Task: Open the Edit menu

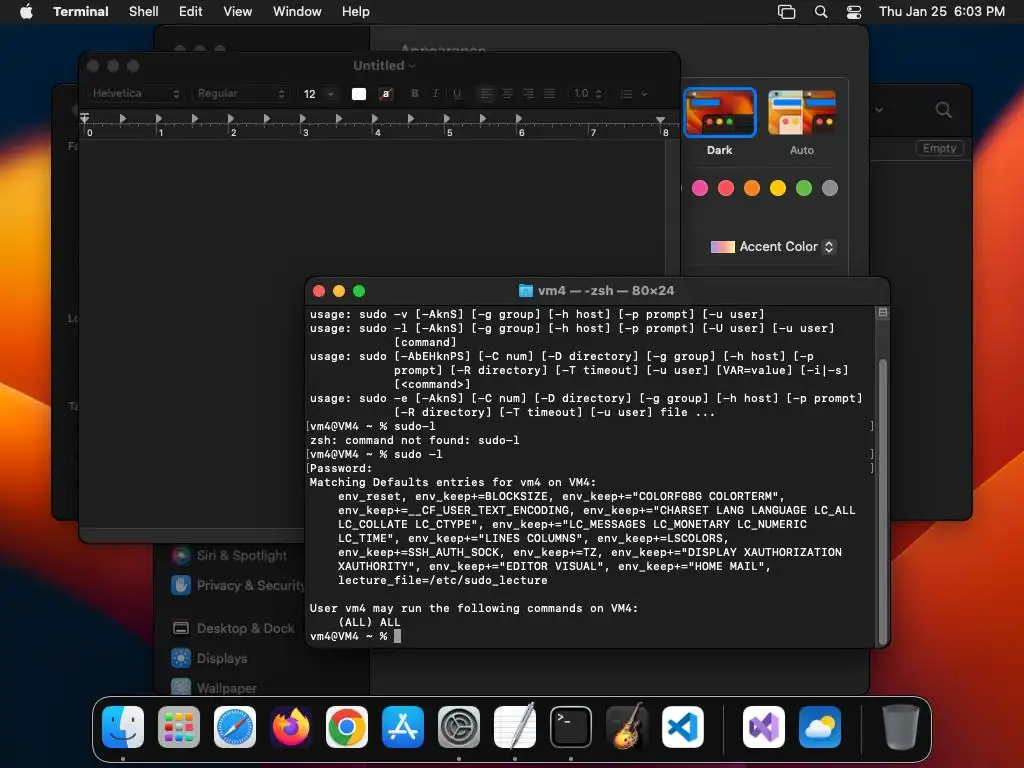Action: pyautogui.click(x=191, y=12)
